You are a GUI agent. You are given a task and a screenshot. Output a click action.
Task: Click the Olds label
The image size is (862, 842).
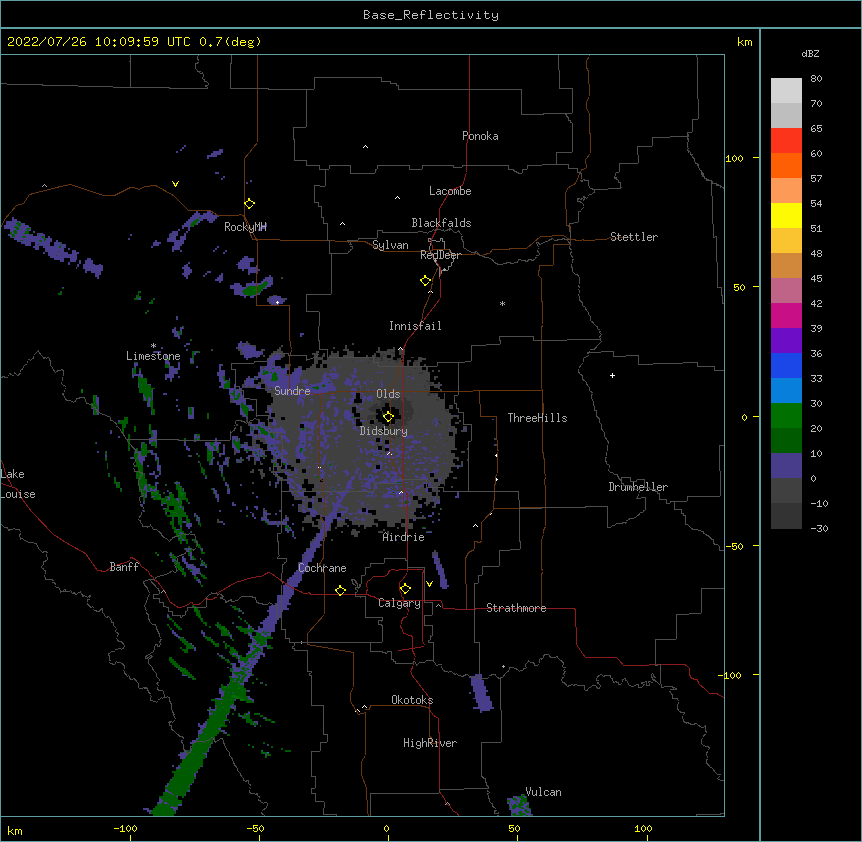(x=388, y=394)
